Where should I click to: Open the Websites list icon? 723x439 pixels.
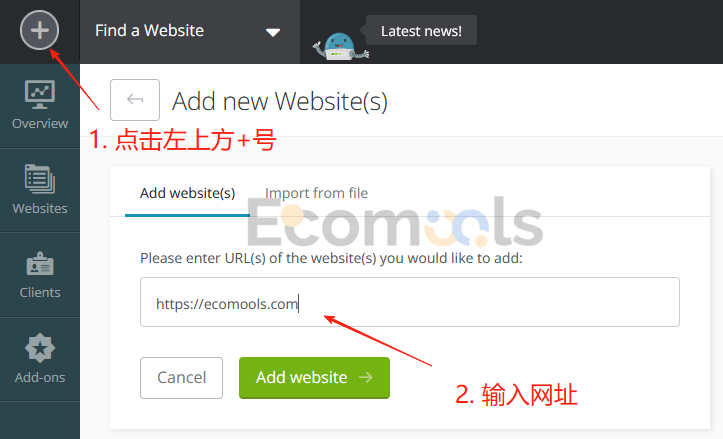point(40,179)
